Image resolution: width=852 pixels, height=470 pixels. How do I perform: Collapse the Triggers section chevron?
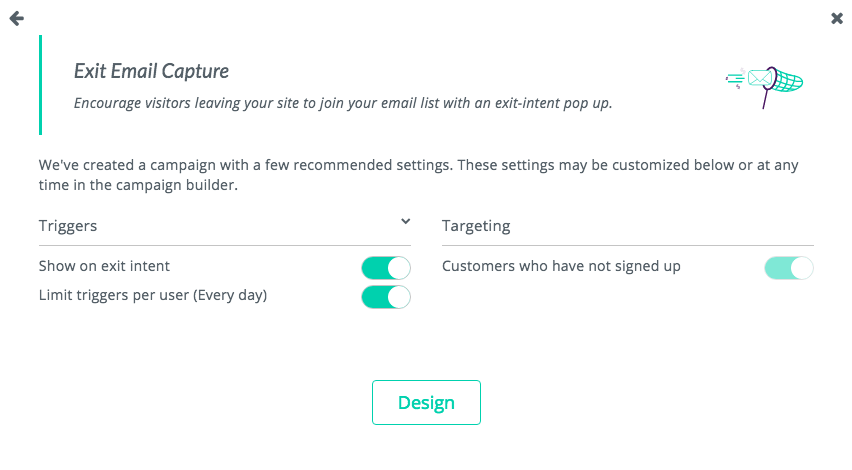pyautogui.click(x=405, y=221)
